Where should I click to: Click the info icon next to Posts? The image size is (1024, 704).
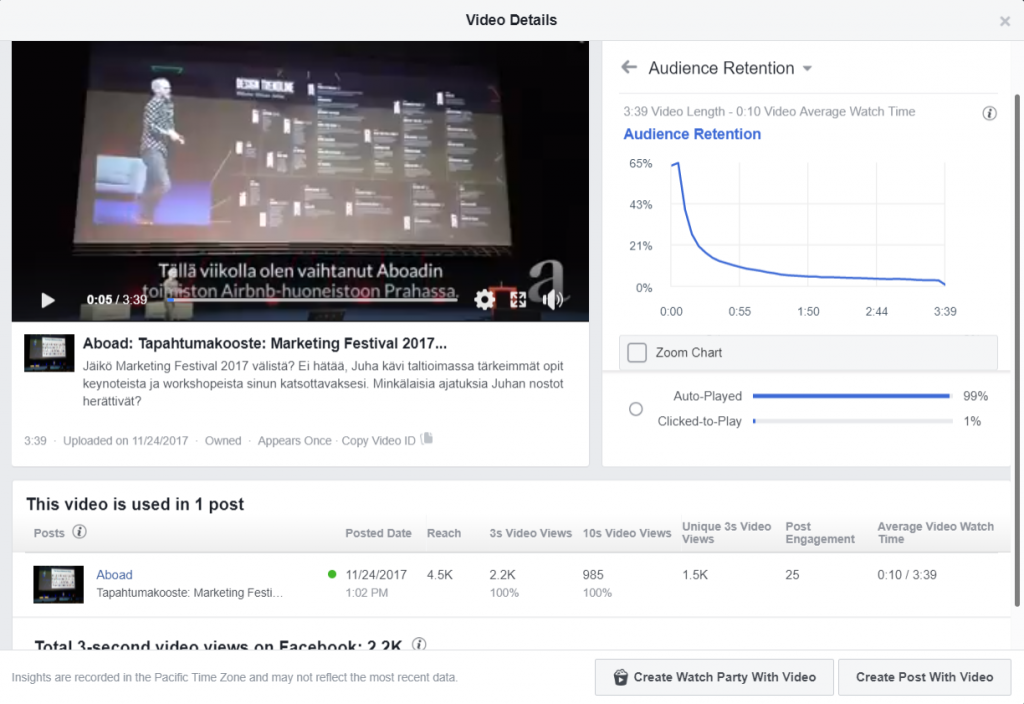pos(80,532)
